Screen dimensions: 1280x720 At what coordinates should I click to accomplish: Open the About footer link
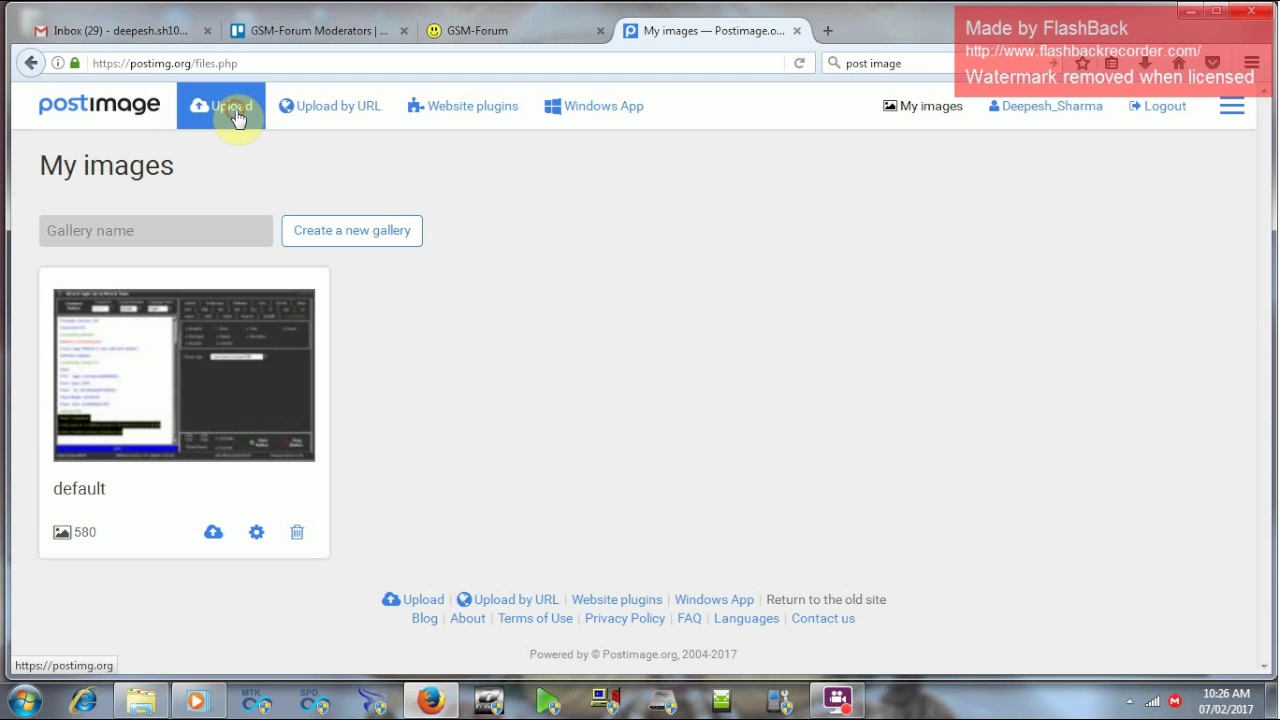coord(467,618)
